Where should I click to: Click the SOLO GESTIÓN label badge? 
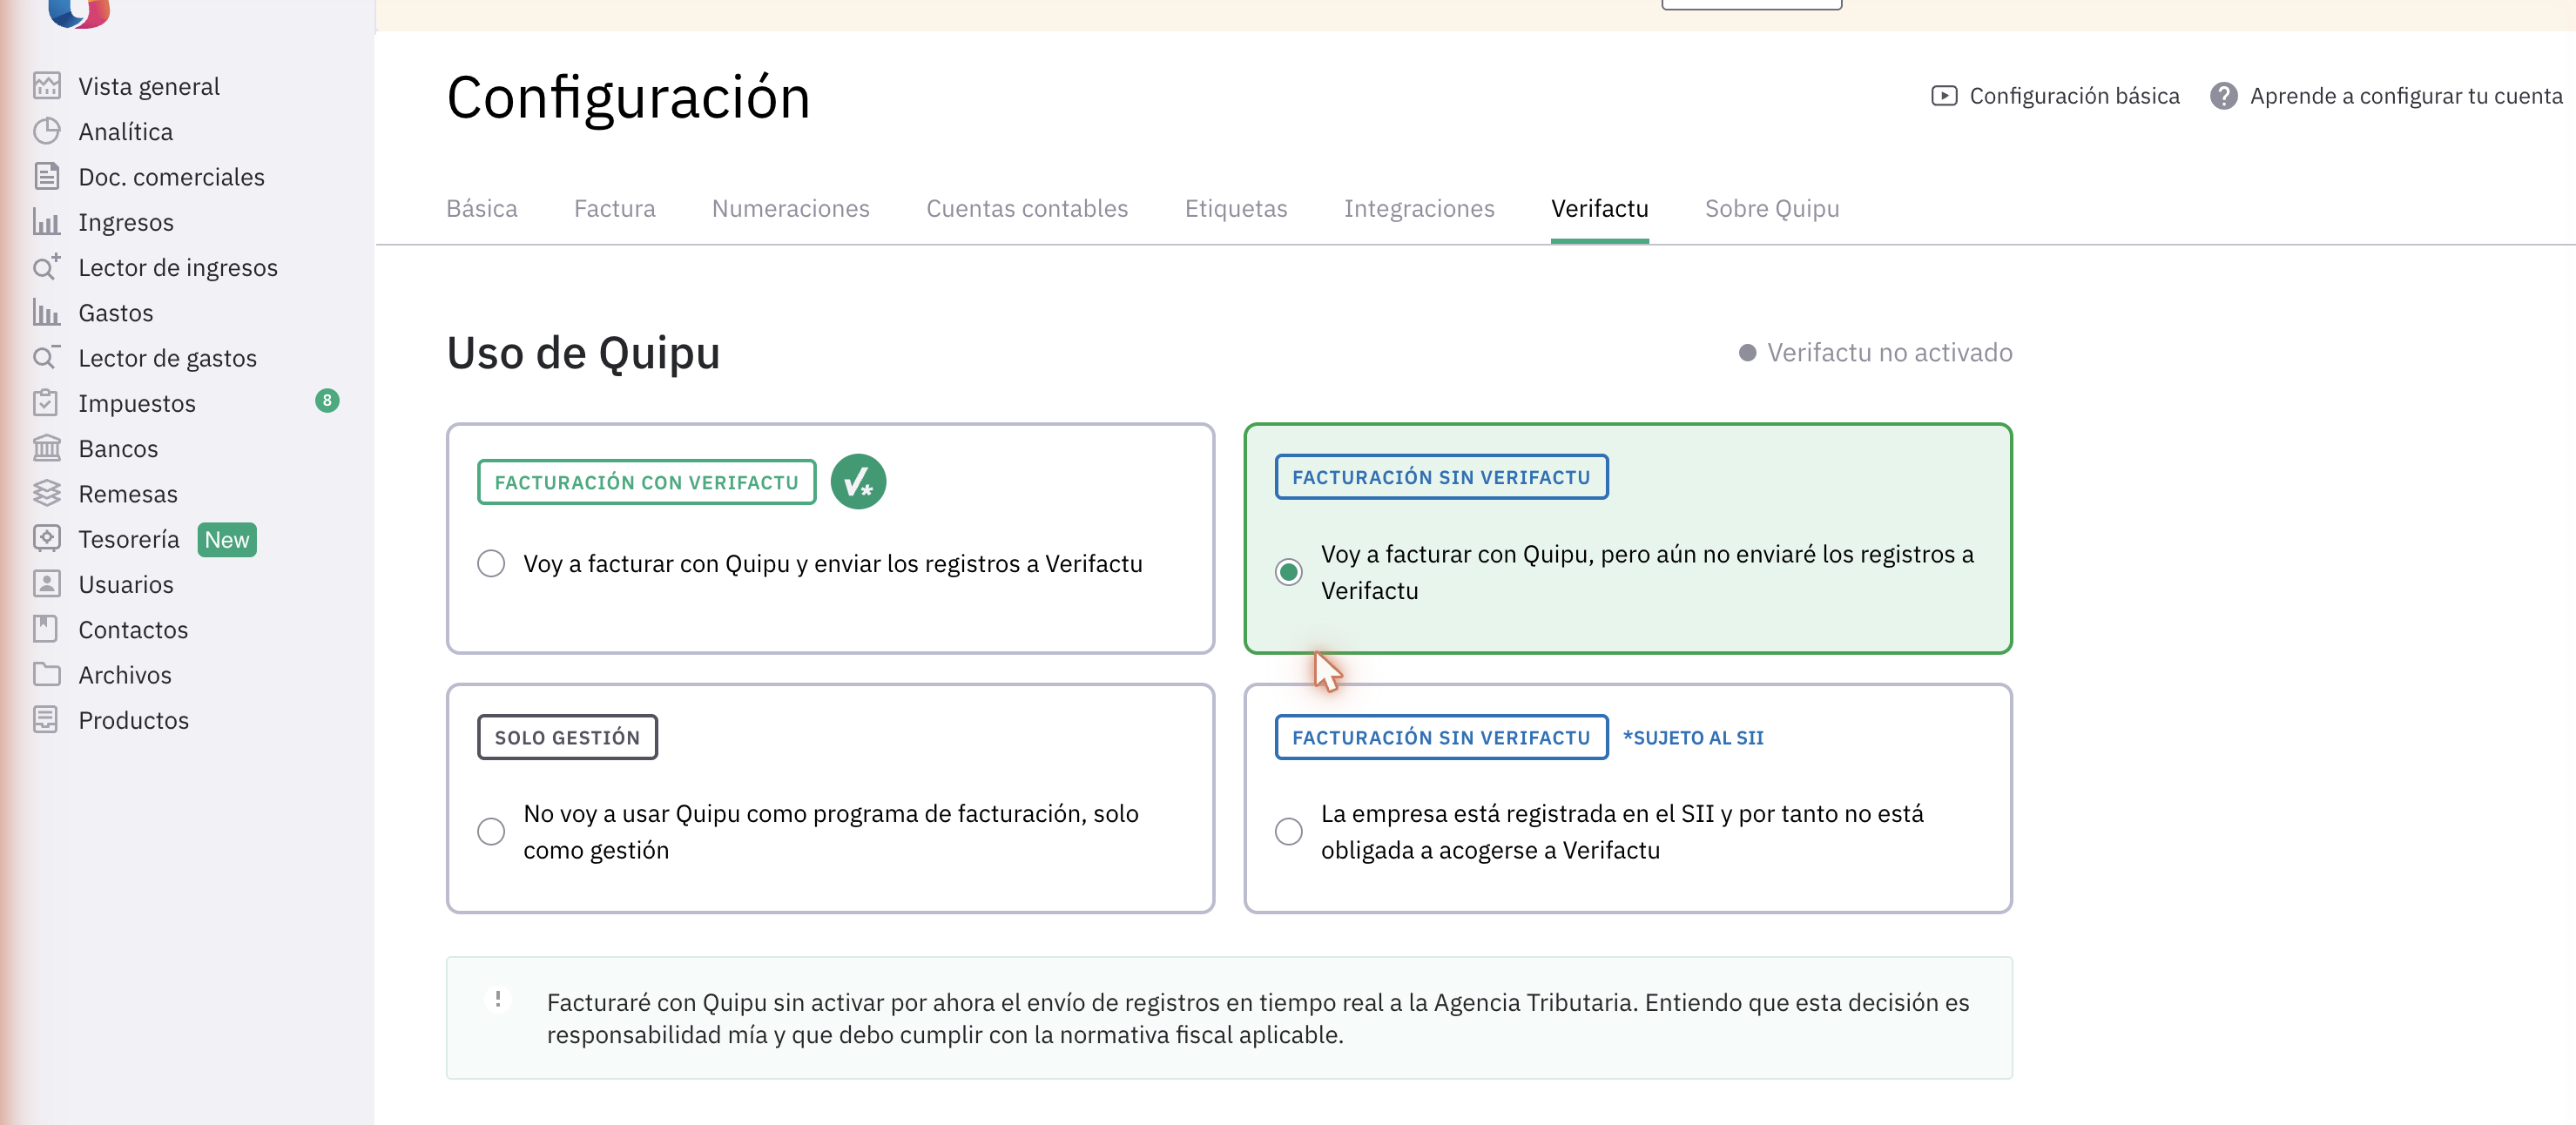[567, 737]
